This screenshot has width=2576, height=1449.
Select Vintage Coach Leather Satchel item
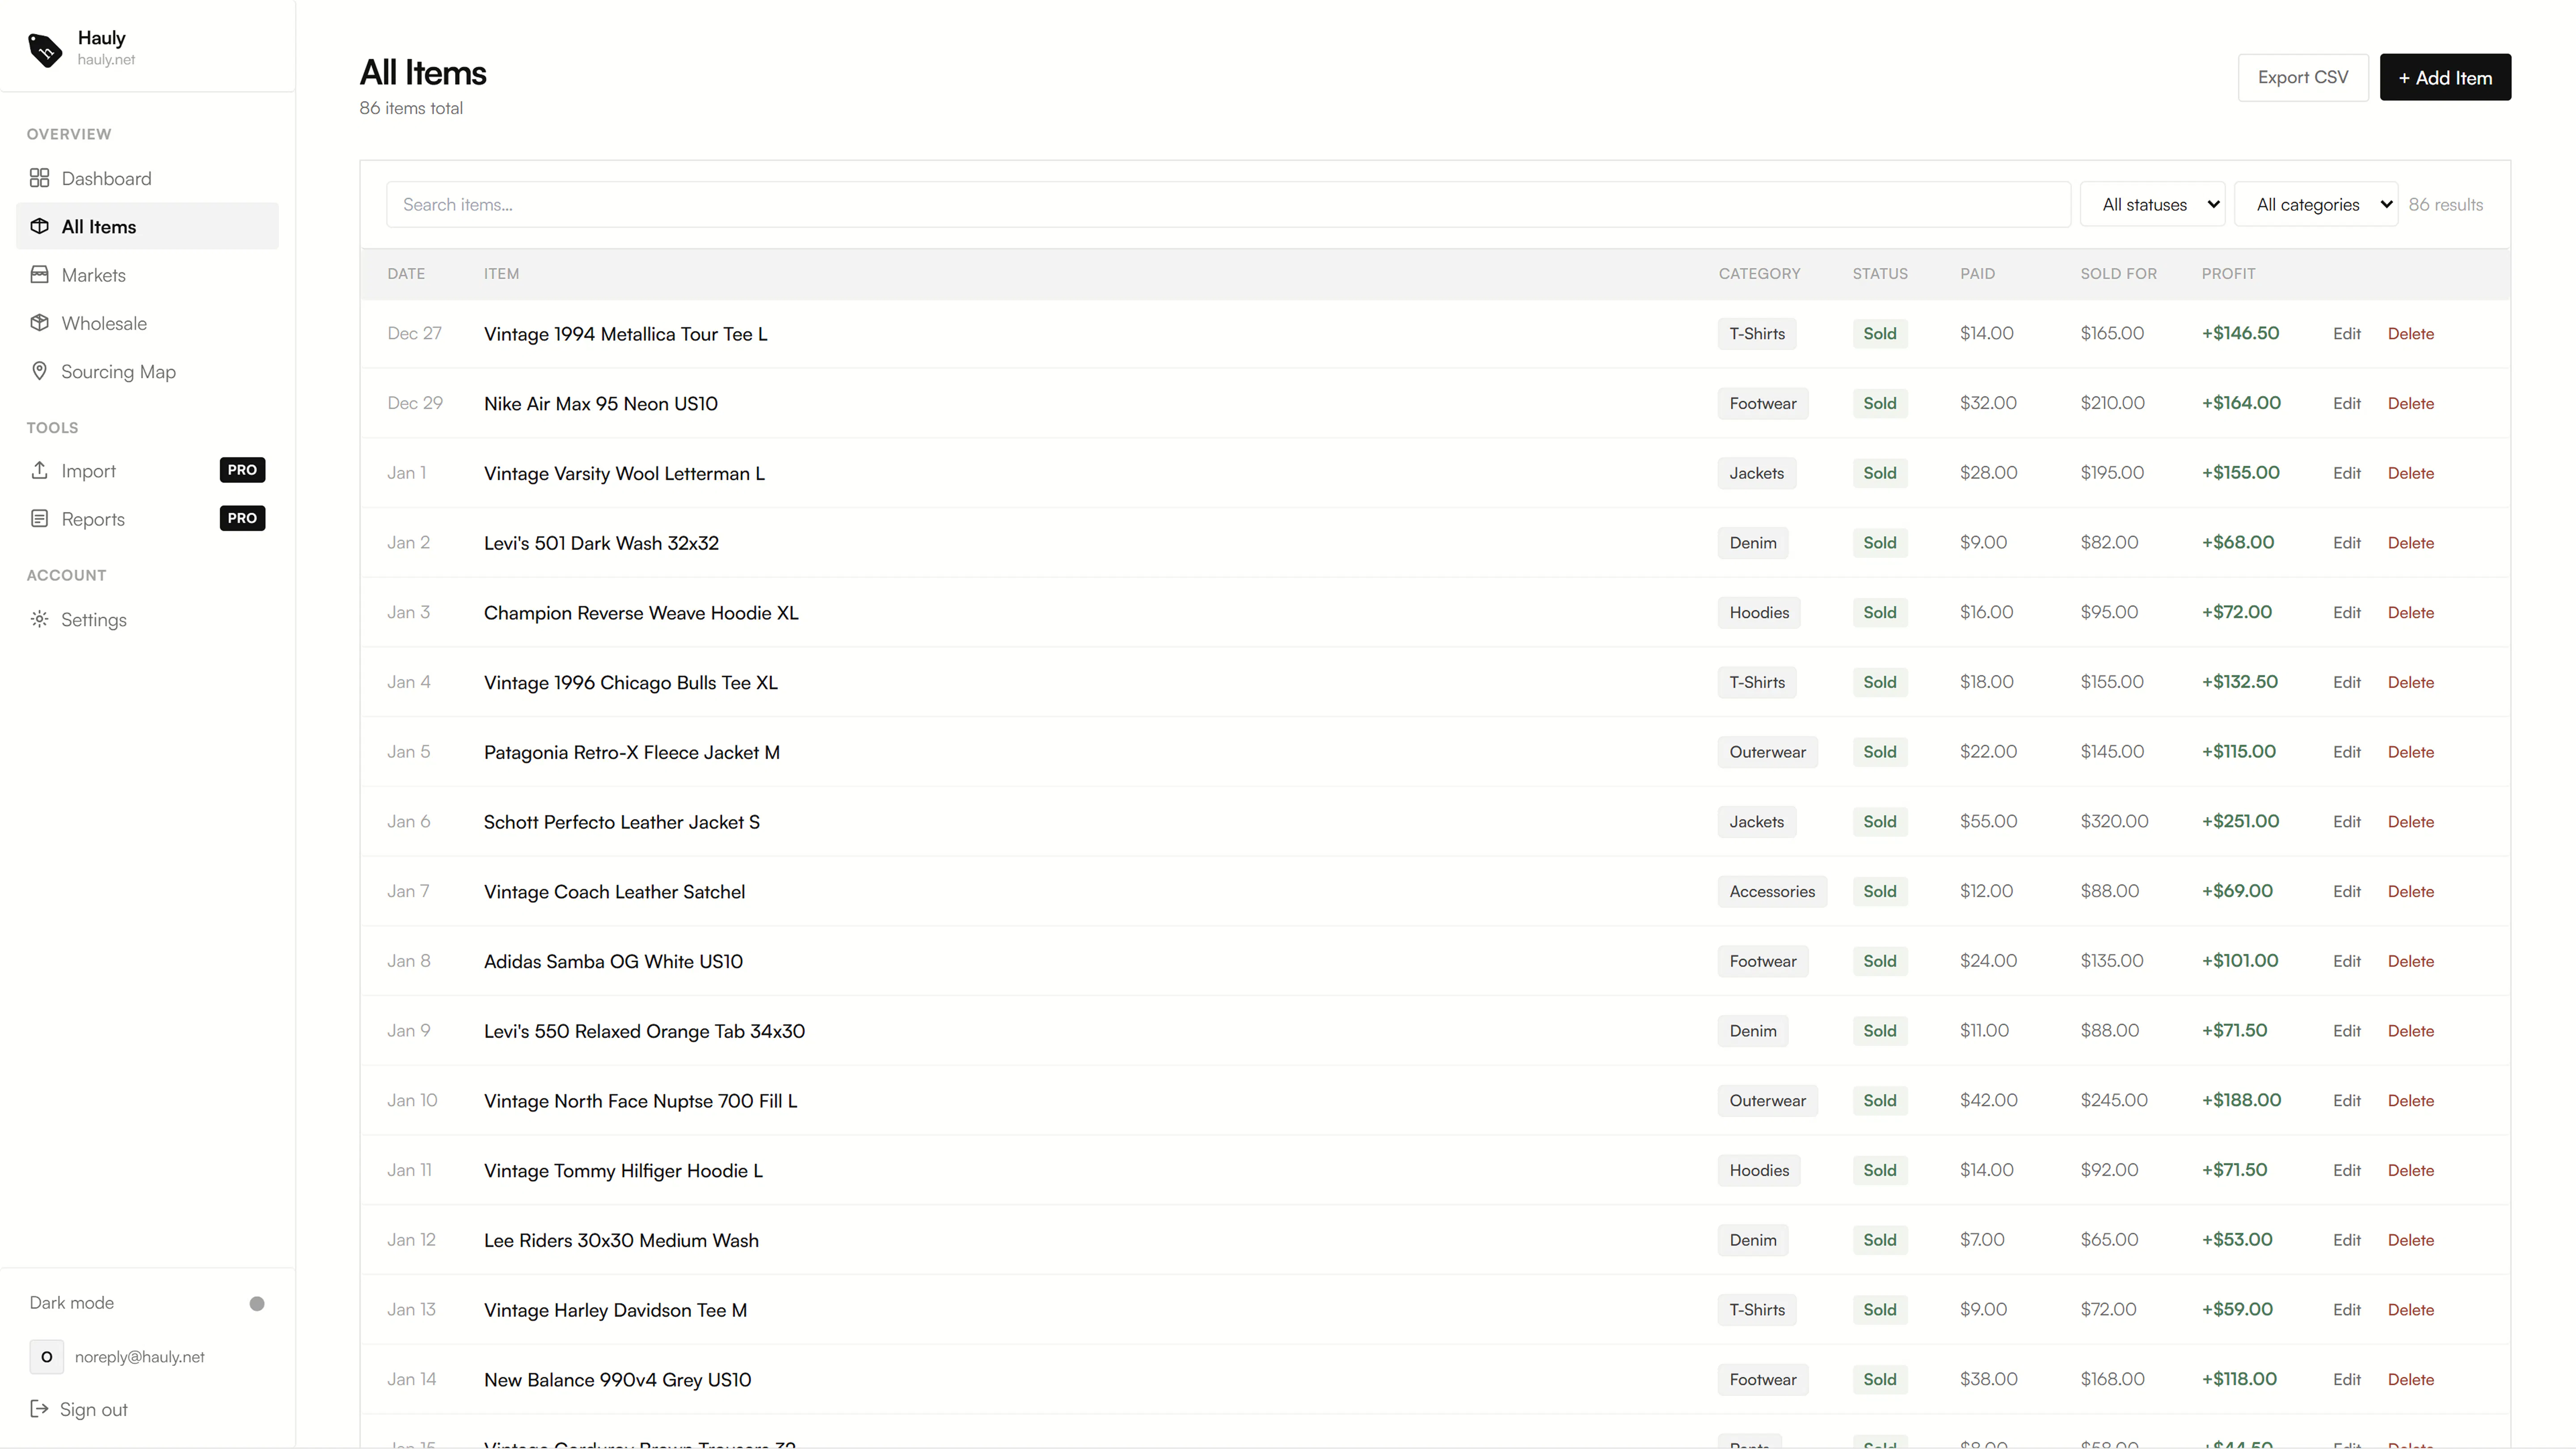pos(614,892)
